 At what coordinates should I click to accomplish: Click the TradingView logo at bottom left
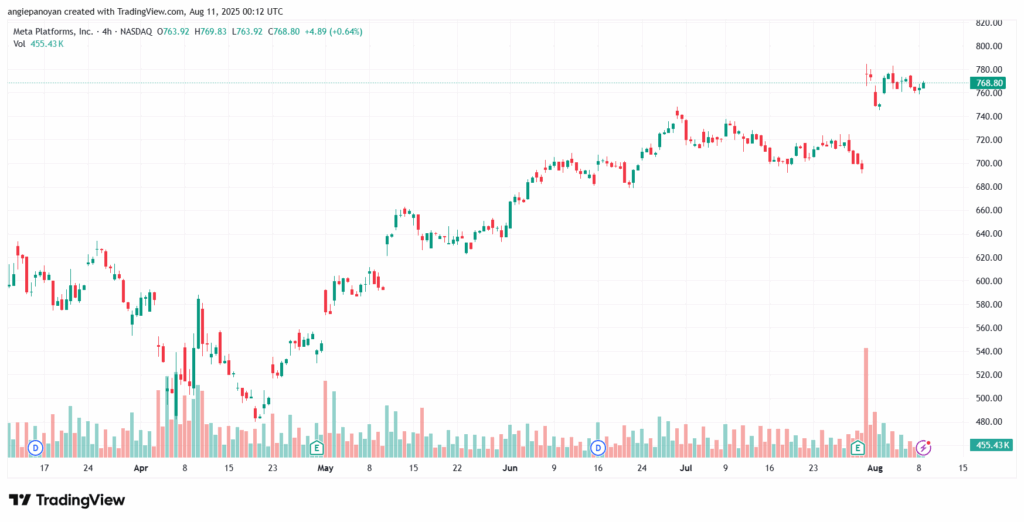66,499
